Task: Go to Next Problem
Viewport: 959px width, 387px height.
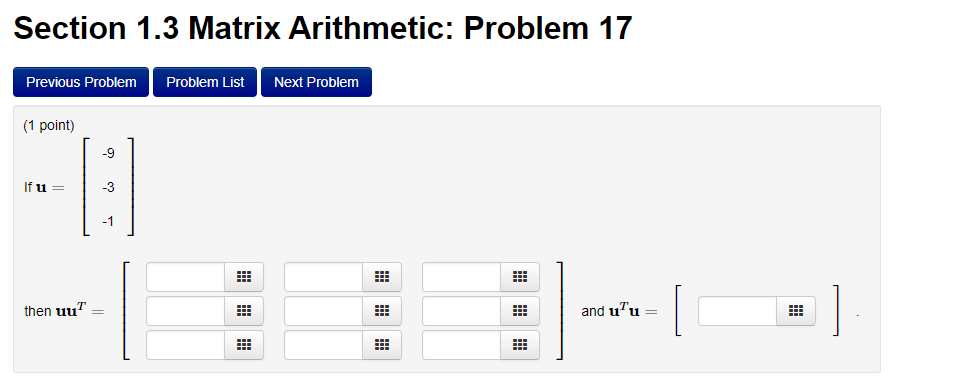Action: point(316,82)
